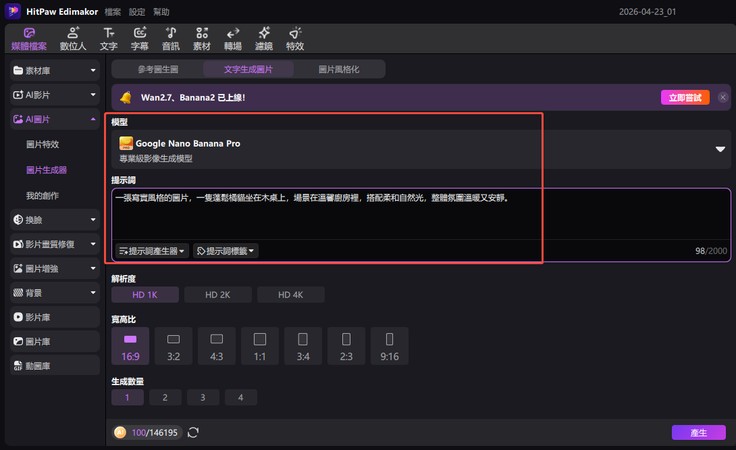Choose the 4:3 aspect ratio
The width and height of the screenshot is (736, 450).
point(217,346)
